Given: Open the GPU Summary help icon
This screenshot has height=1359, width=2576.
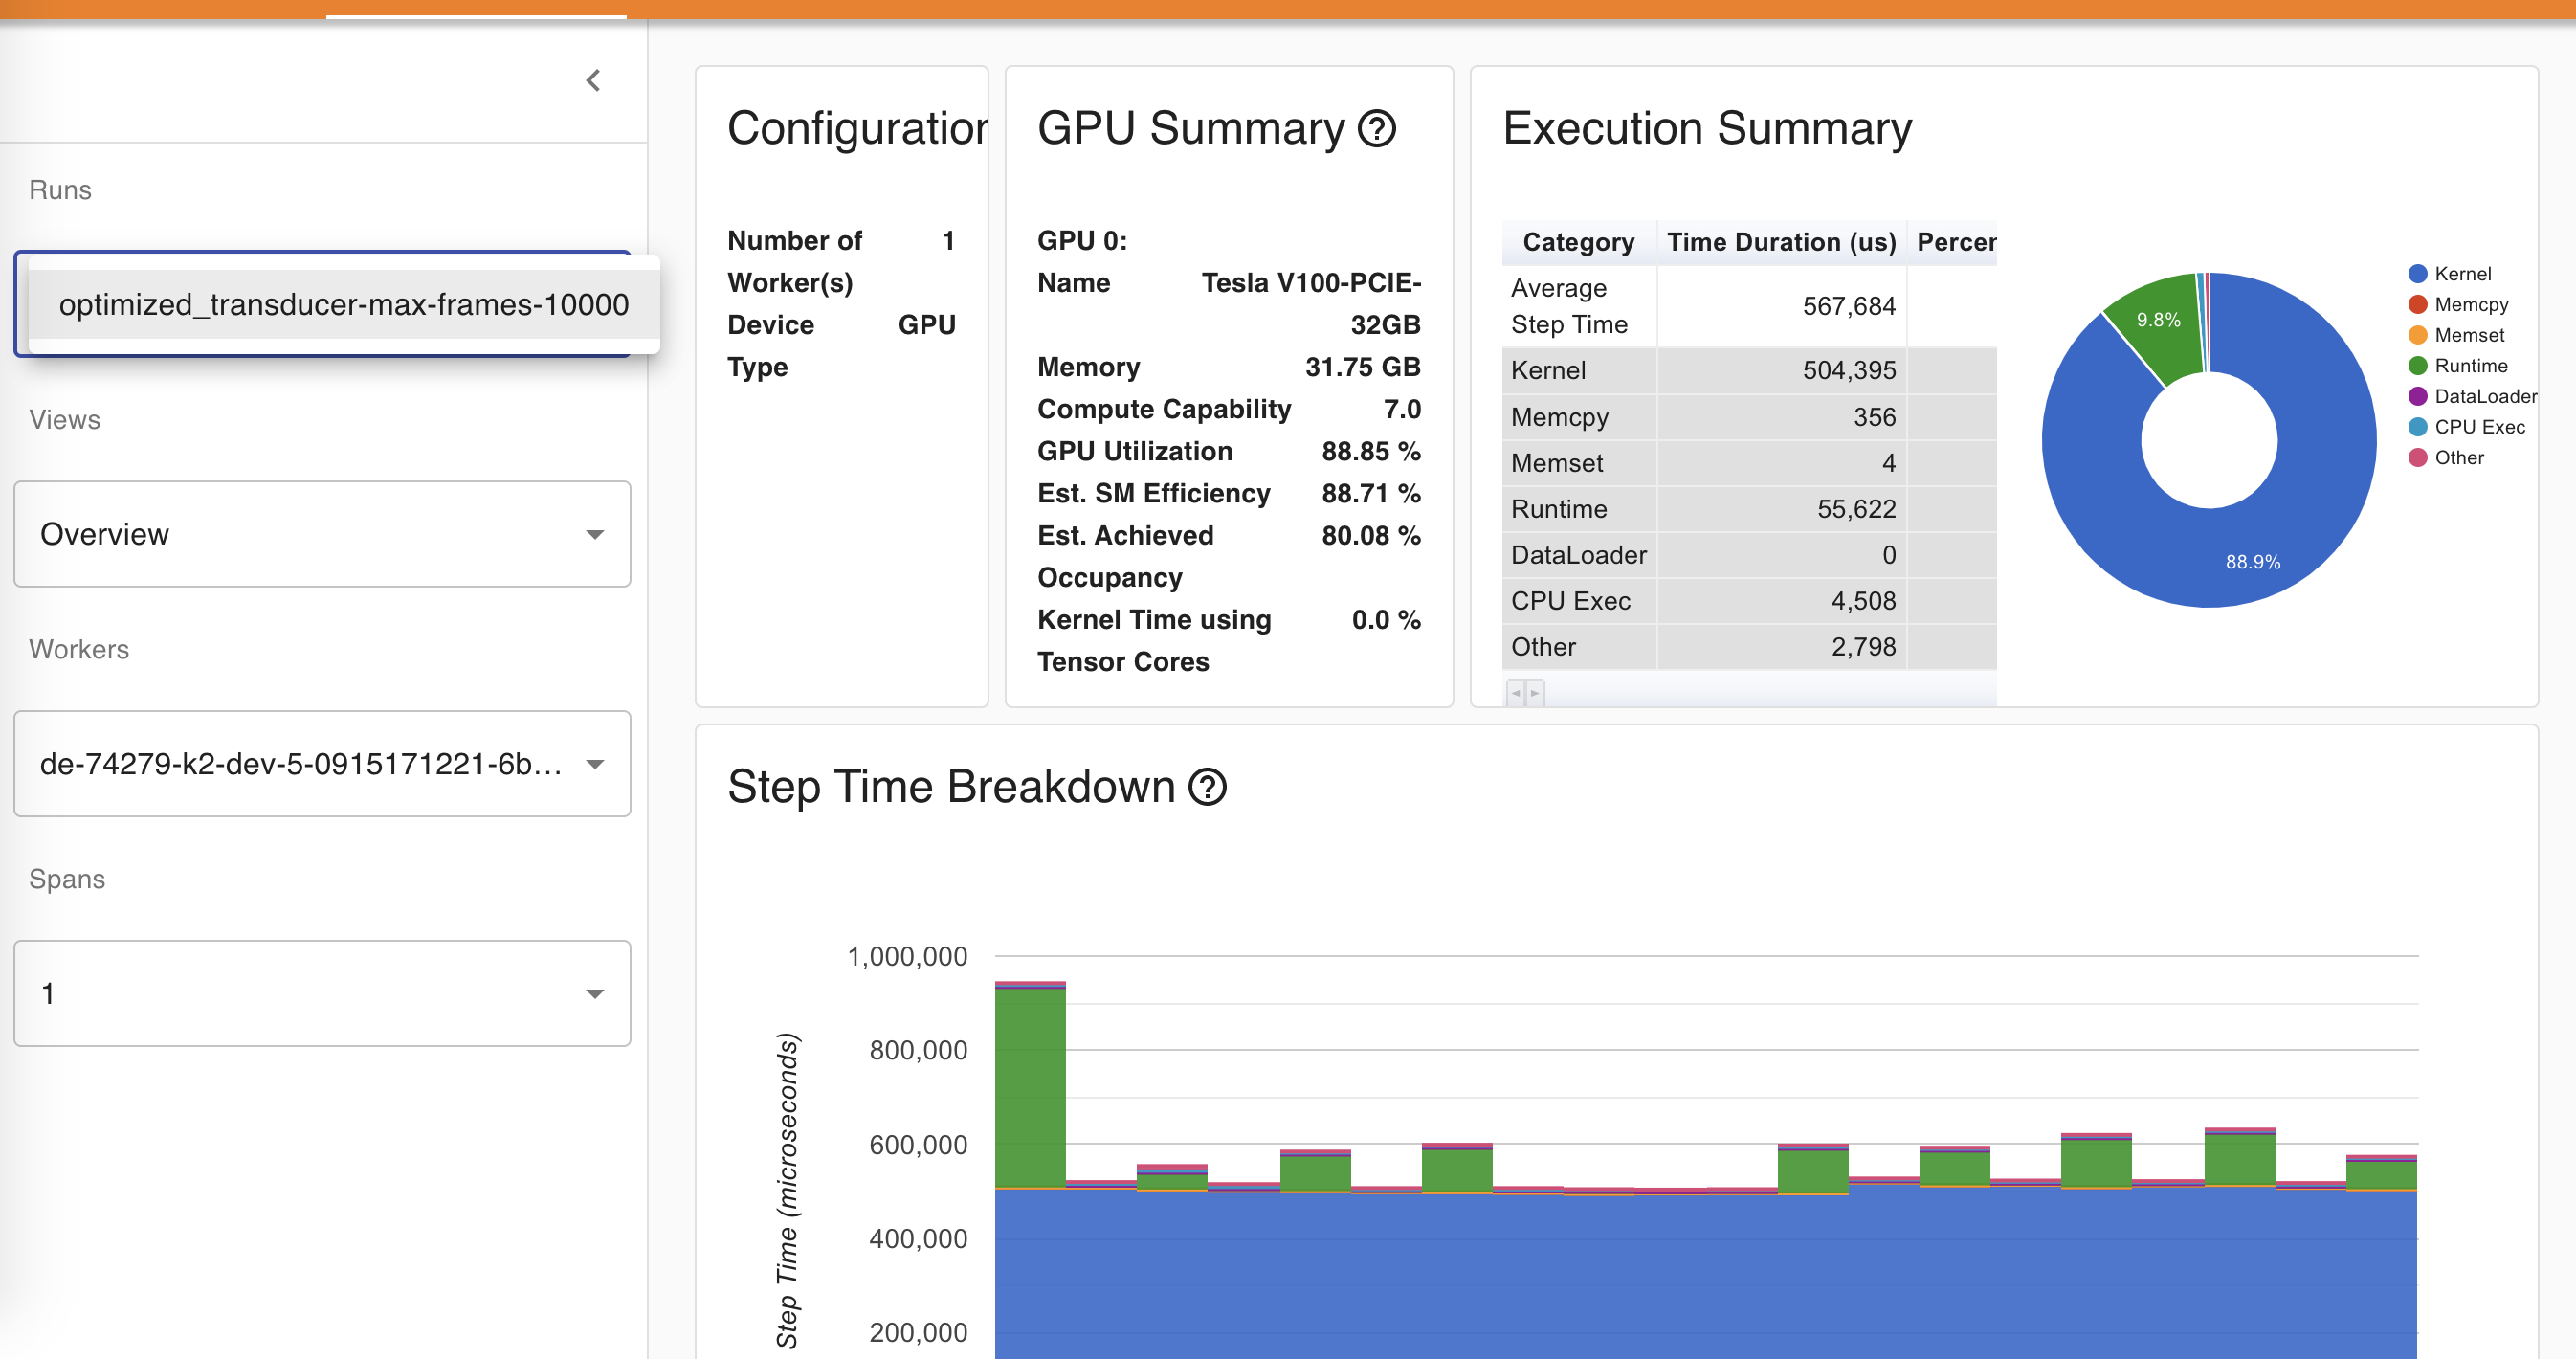Looking at the screenshot, I should (1377, 129).
